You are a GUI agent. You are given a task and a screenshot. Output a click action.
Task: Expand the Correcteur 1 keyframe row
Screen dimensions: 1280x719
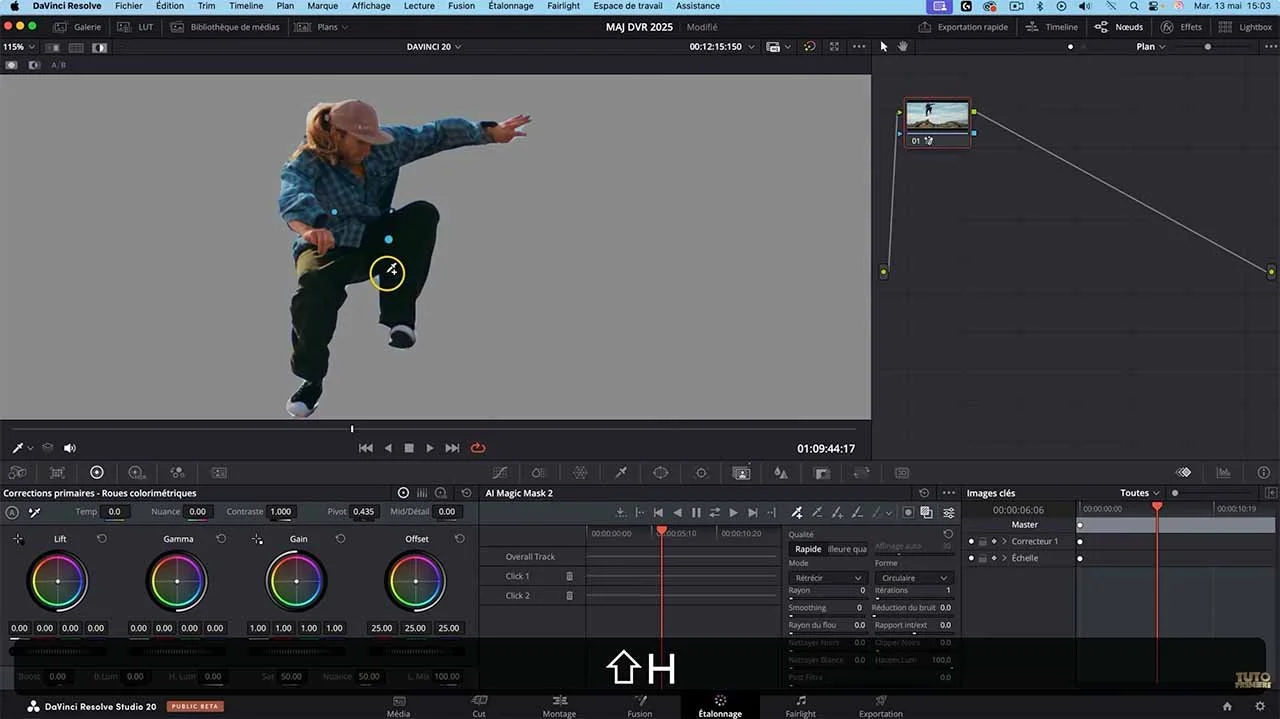pos(1004,541)
